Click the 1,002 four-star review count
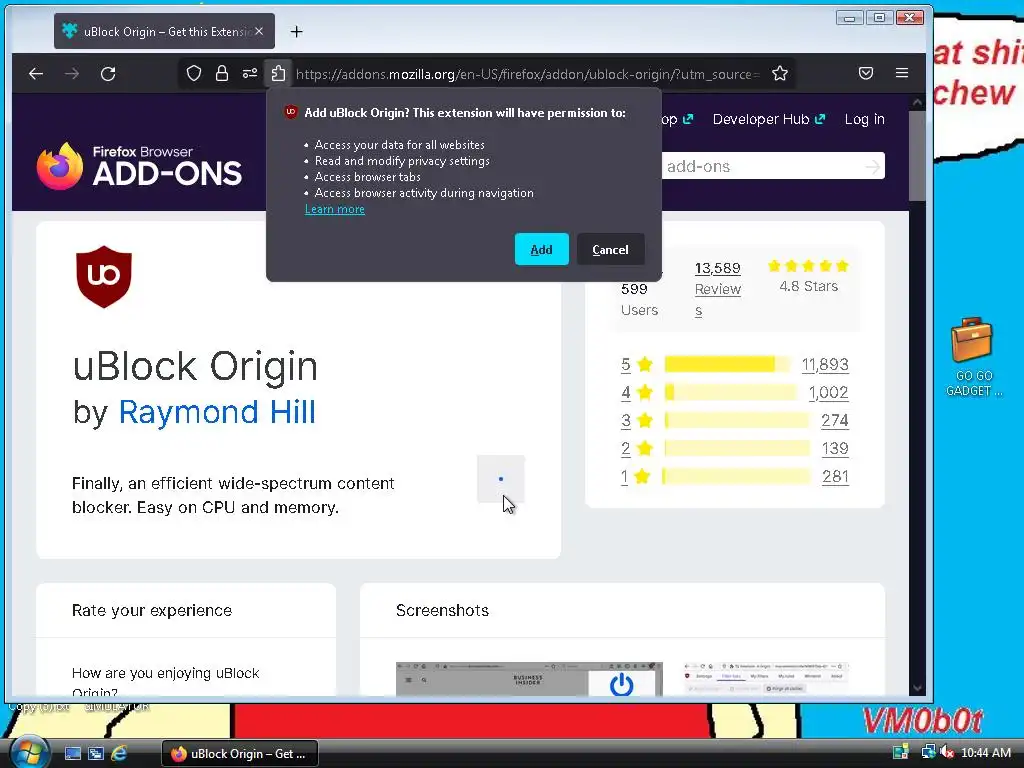Viewport: 1024px width, 768px height. (828, 392)
